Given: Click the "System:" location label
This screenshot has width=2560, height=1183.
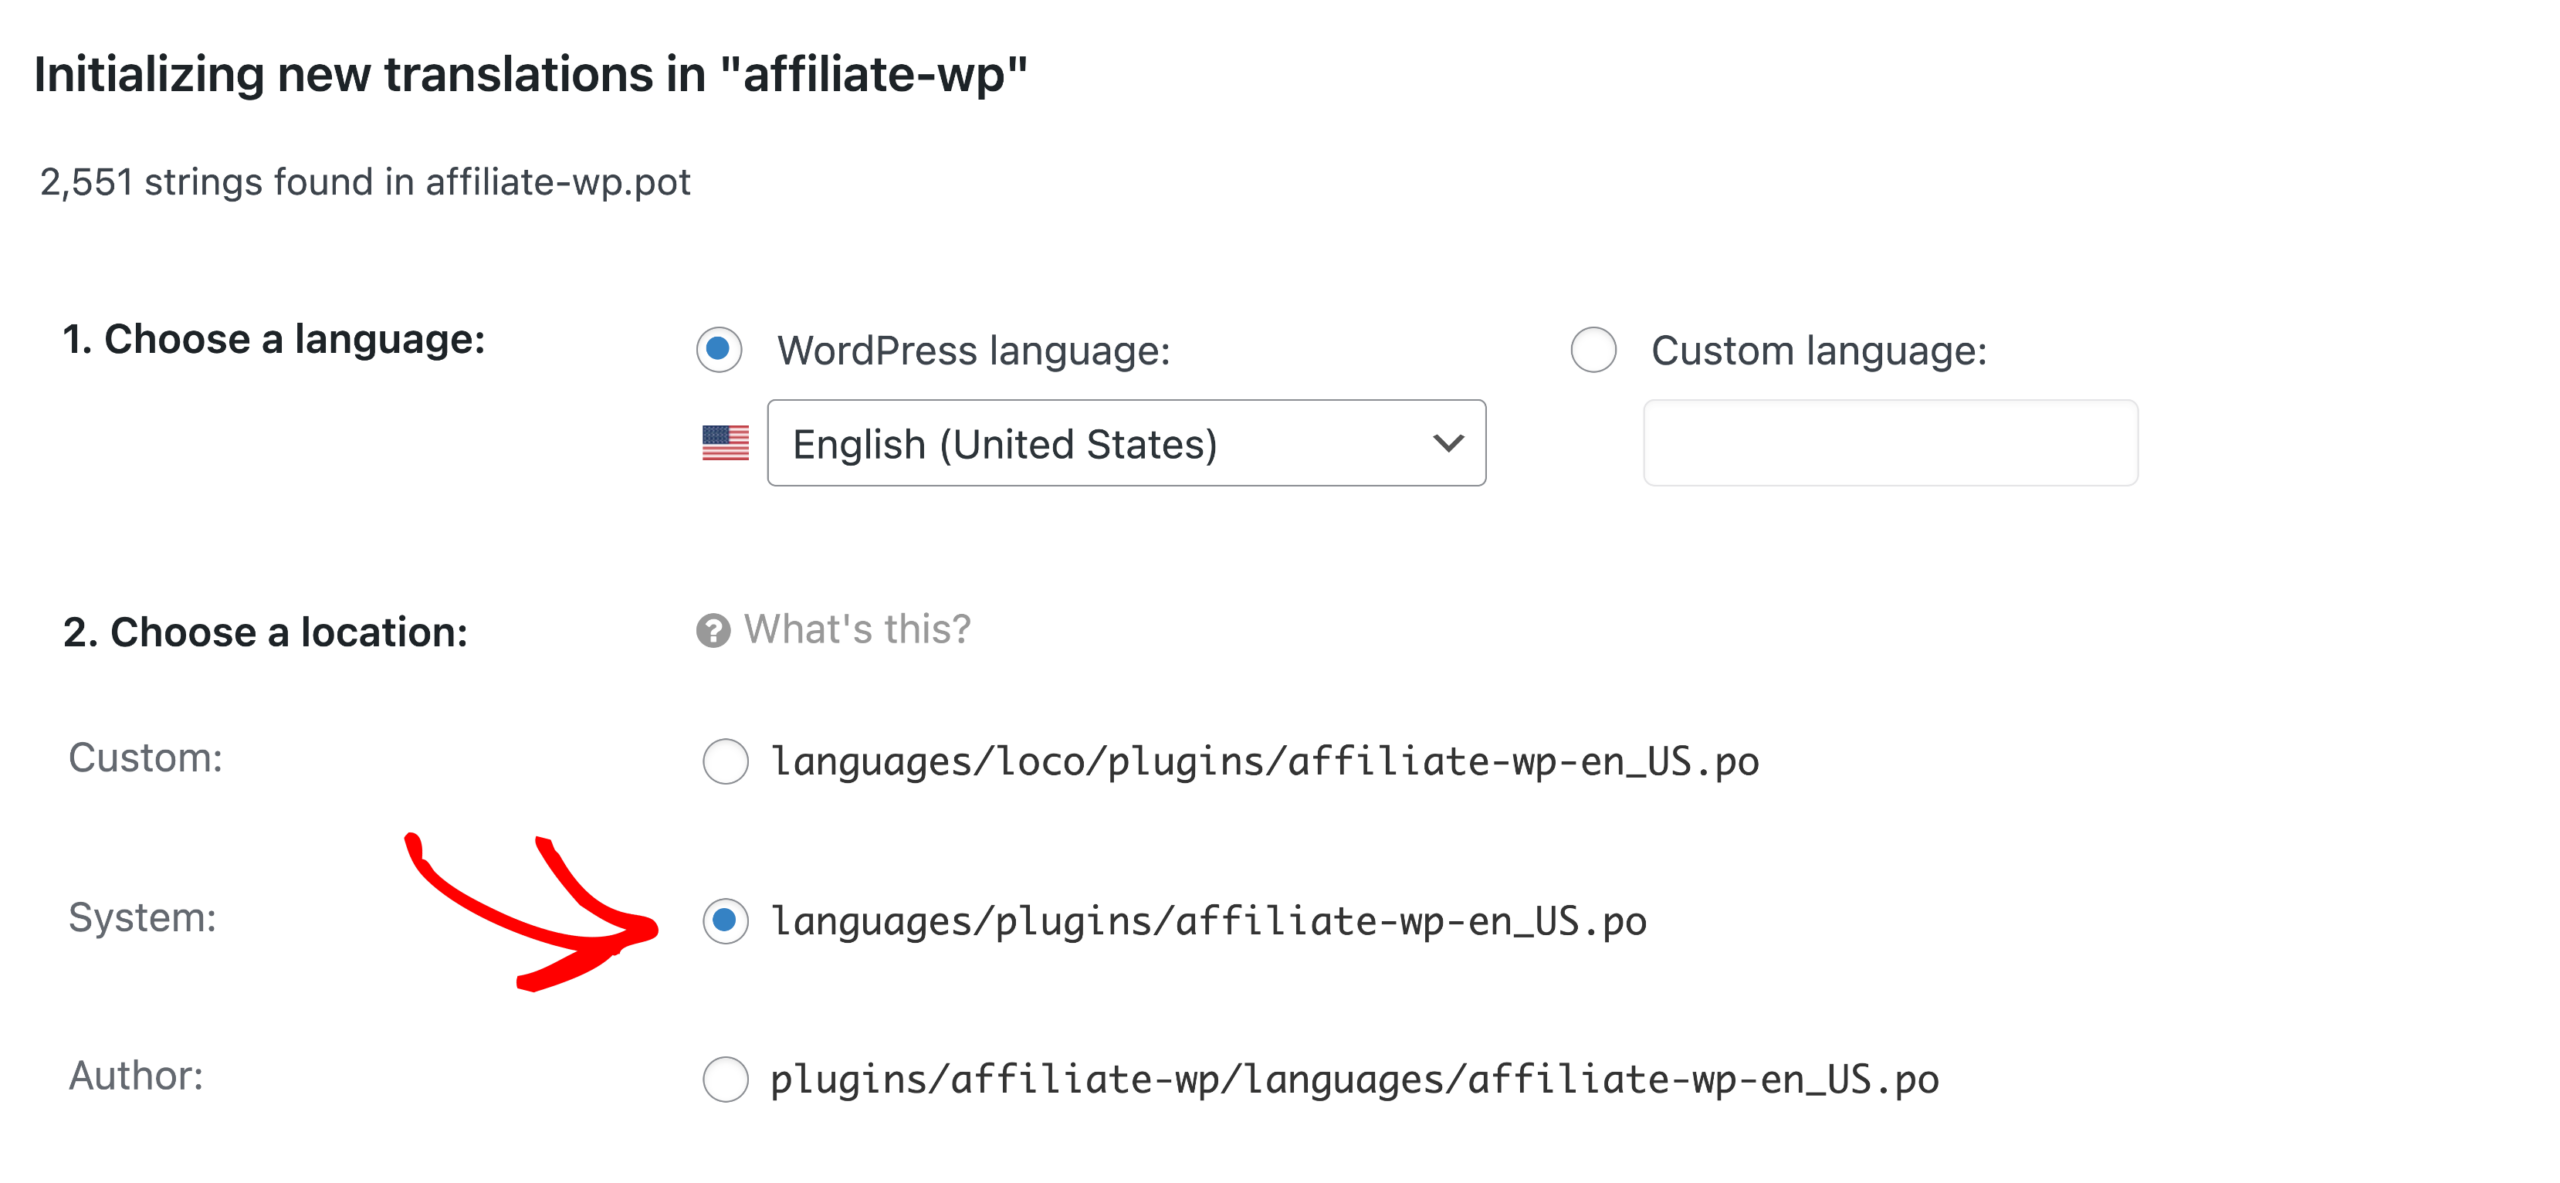Looking at the screenshot, I should pyautogui.click(x=142, y=917).
